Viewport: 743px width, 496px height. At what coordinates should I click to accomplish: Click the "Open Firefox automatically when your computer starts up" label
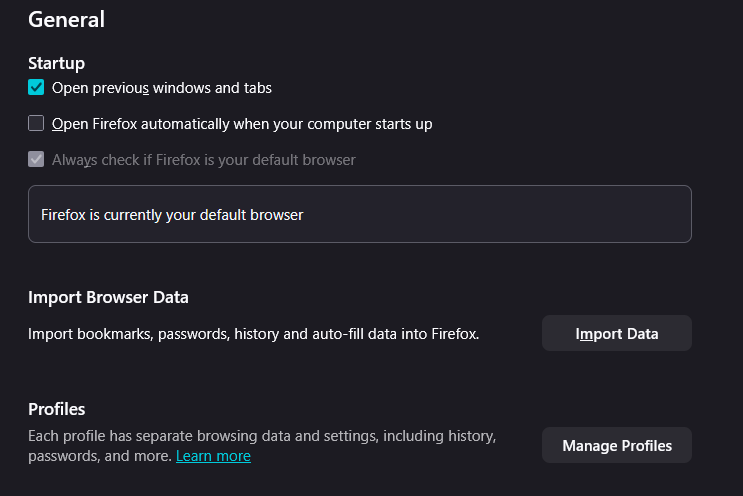[242, 124]
